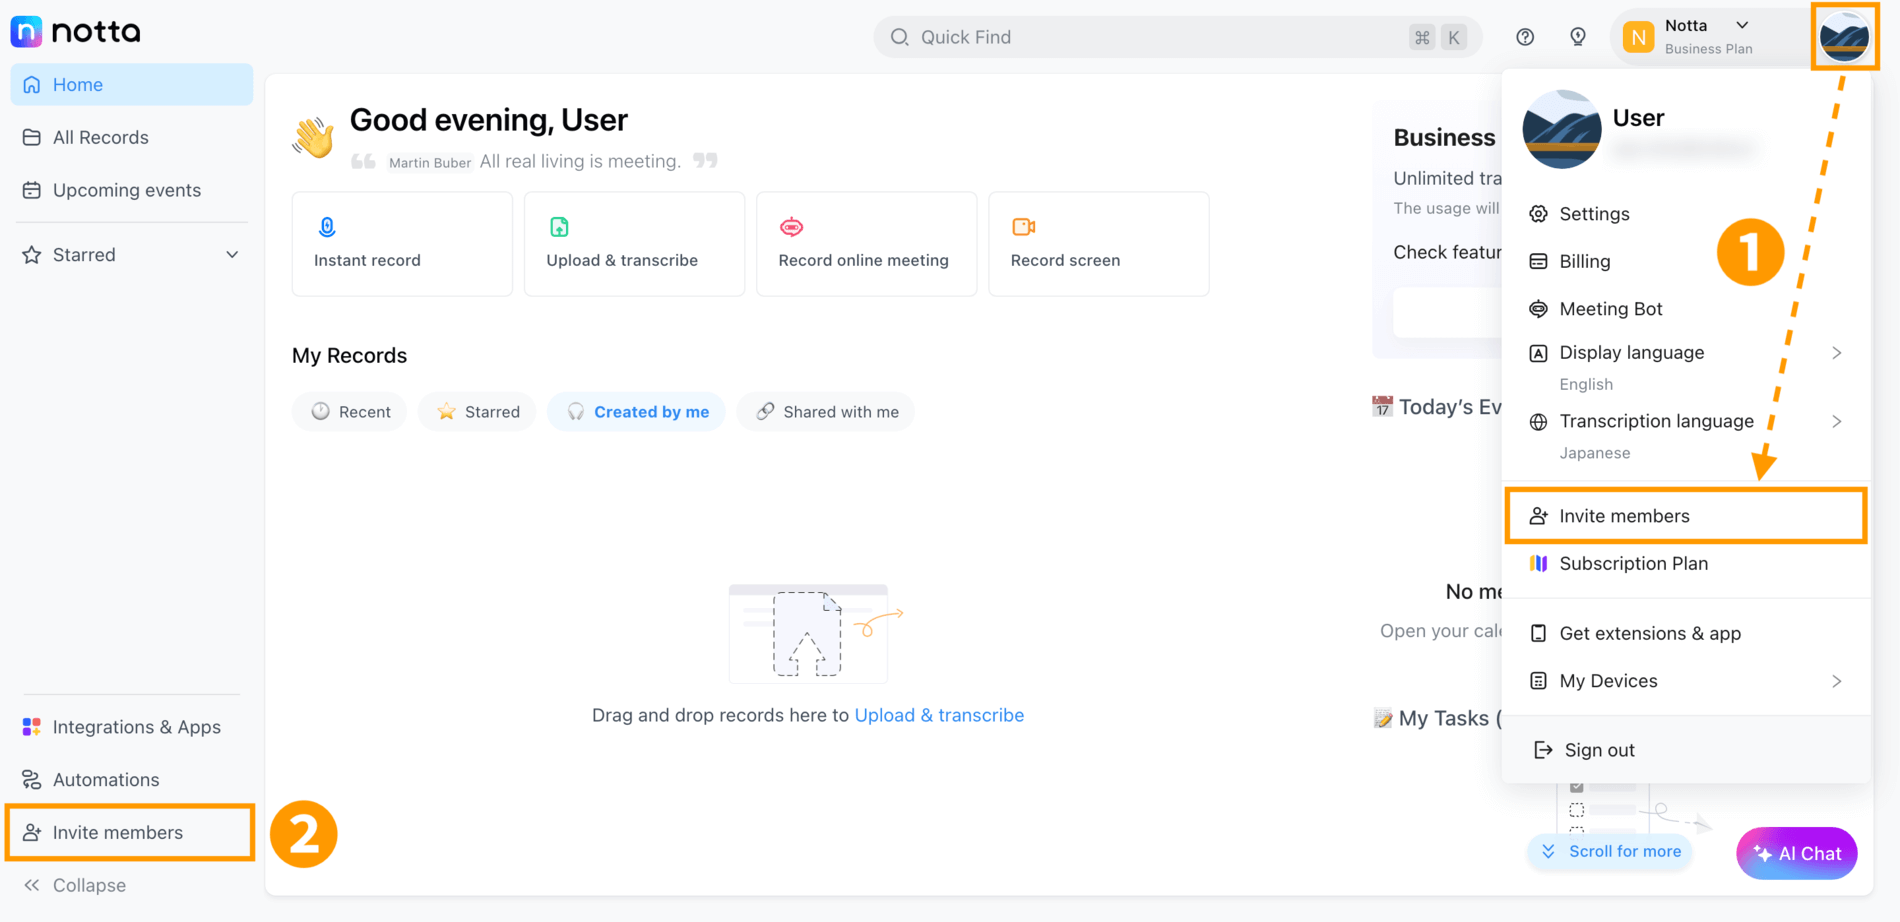
Task: Select the Record screen card
Action: (x=1098, y=244)
